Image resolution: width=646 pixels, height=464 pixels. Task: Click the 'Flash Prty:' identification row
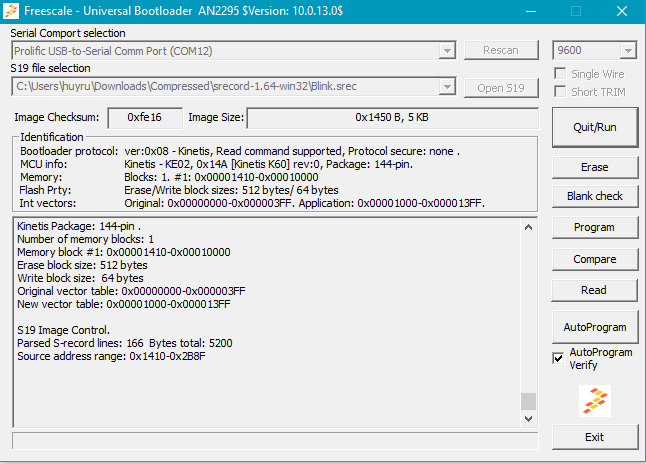tap(179, 190)
